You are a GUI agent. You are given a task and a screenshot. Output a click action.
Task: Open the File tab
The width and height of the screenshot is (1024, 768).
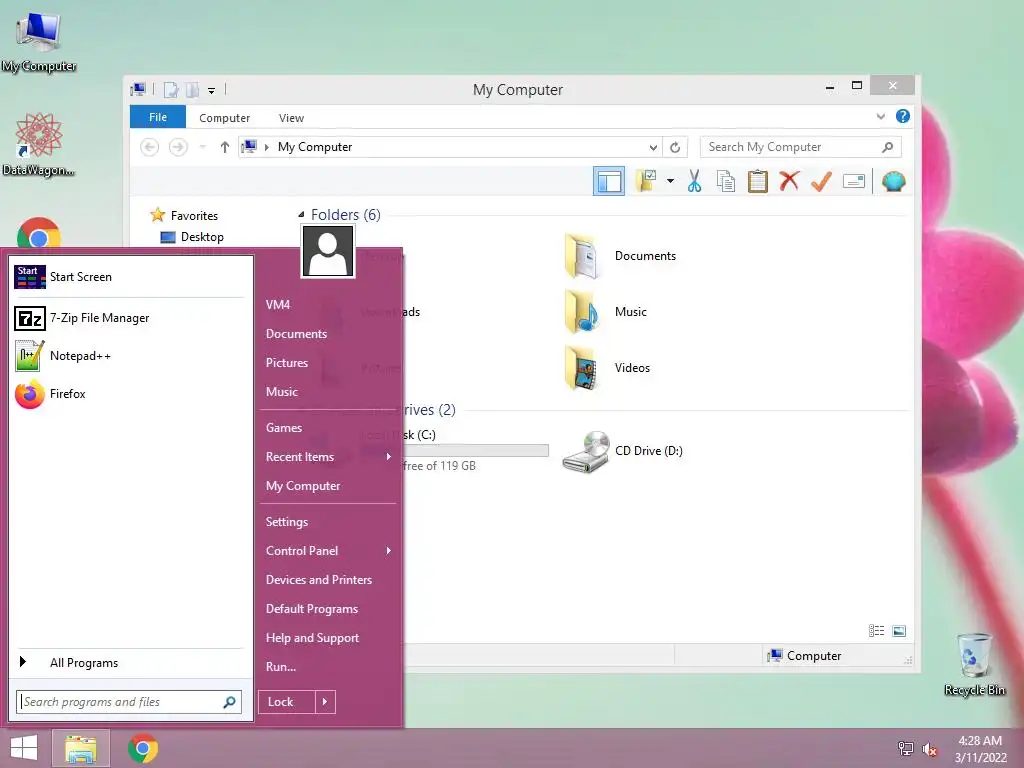tap(158, 117)
